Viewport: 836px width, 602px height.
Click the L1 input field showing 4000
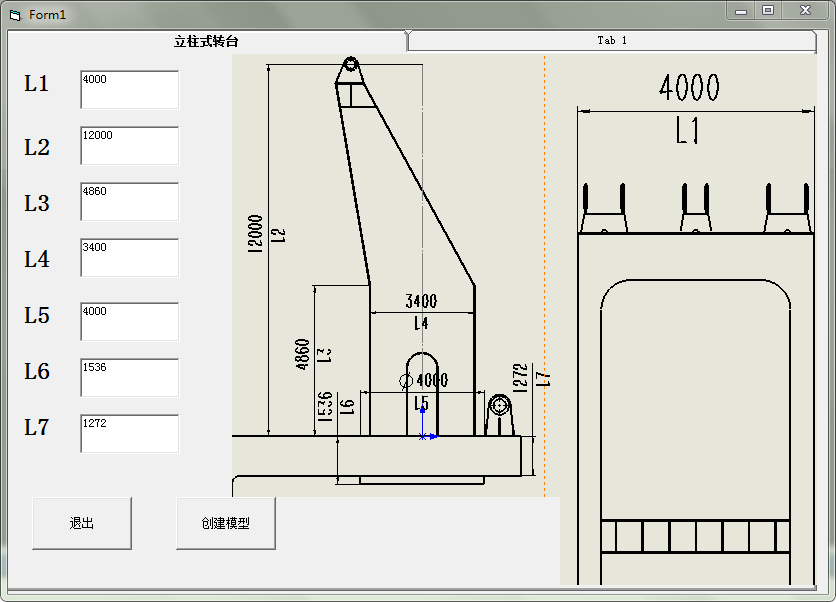click(129, 90)
